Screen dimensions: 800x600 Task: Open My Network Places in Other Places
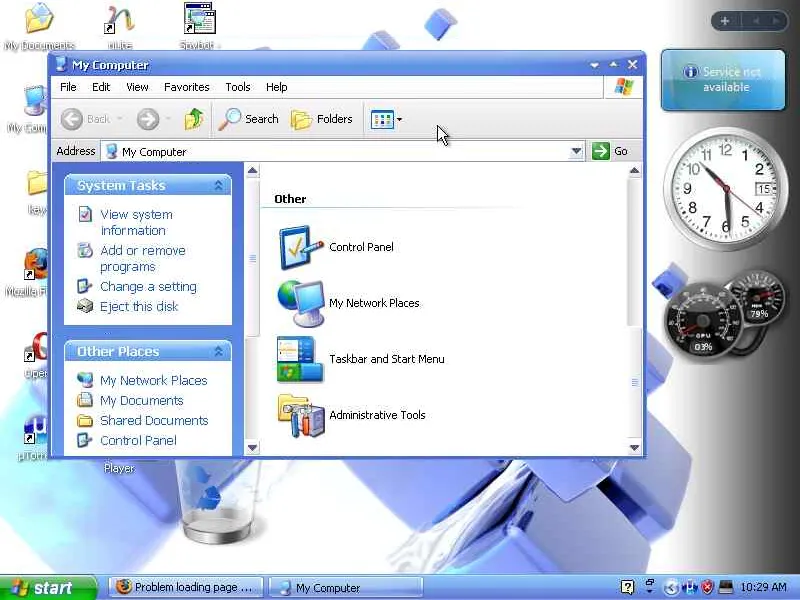tap(154, 381)
